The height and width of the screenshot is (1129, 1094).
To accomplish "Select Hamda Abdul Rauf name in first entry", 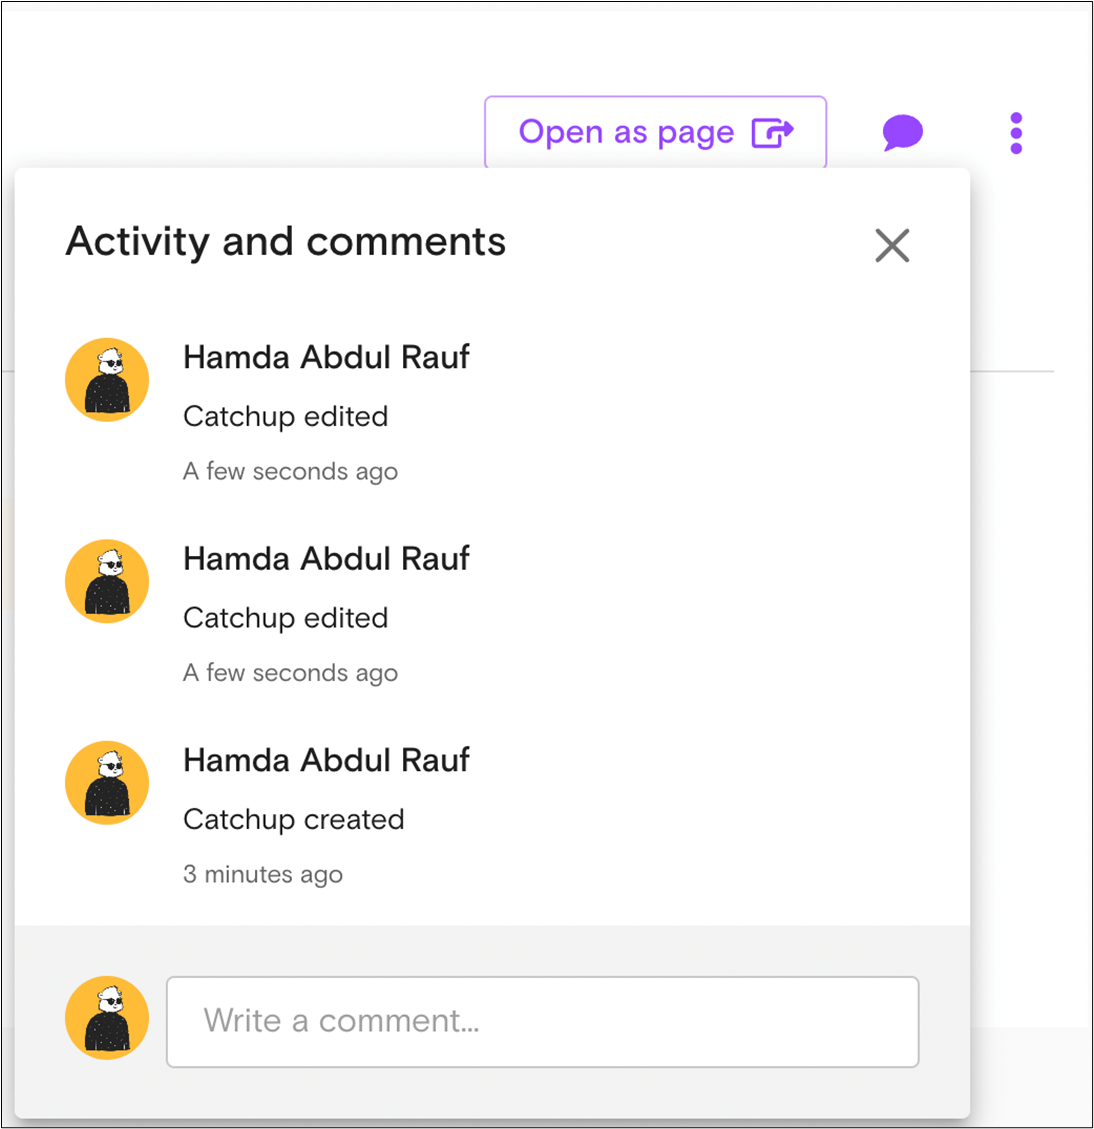I will 326,357.
